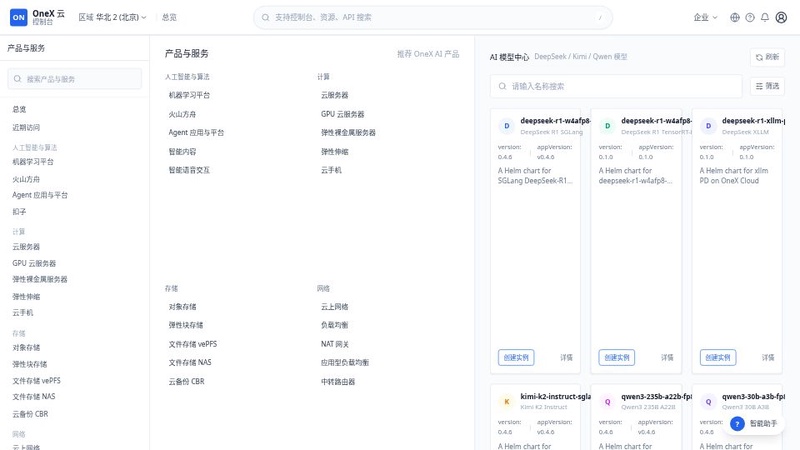Open 文件存储 NAS in the left sidebar
The image size is (800, 450).
coord(34,396)
